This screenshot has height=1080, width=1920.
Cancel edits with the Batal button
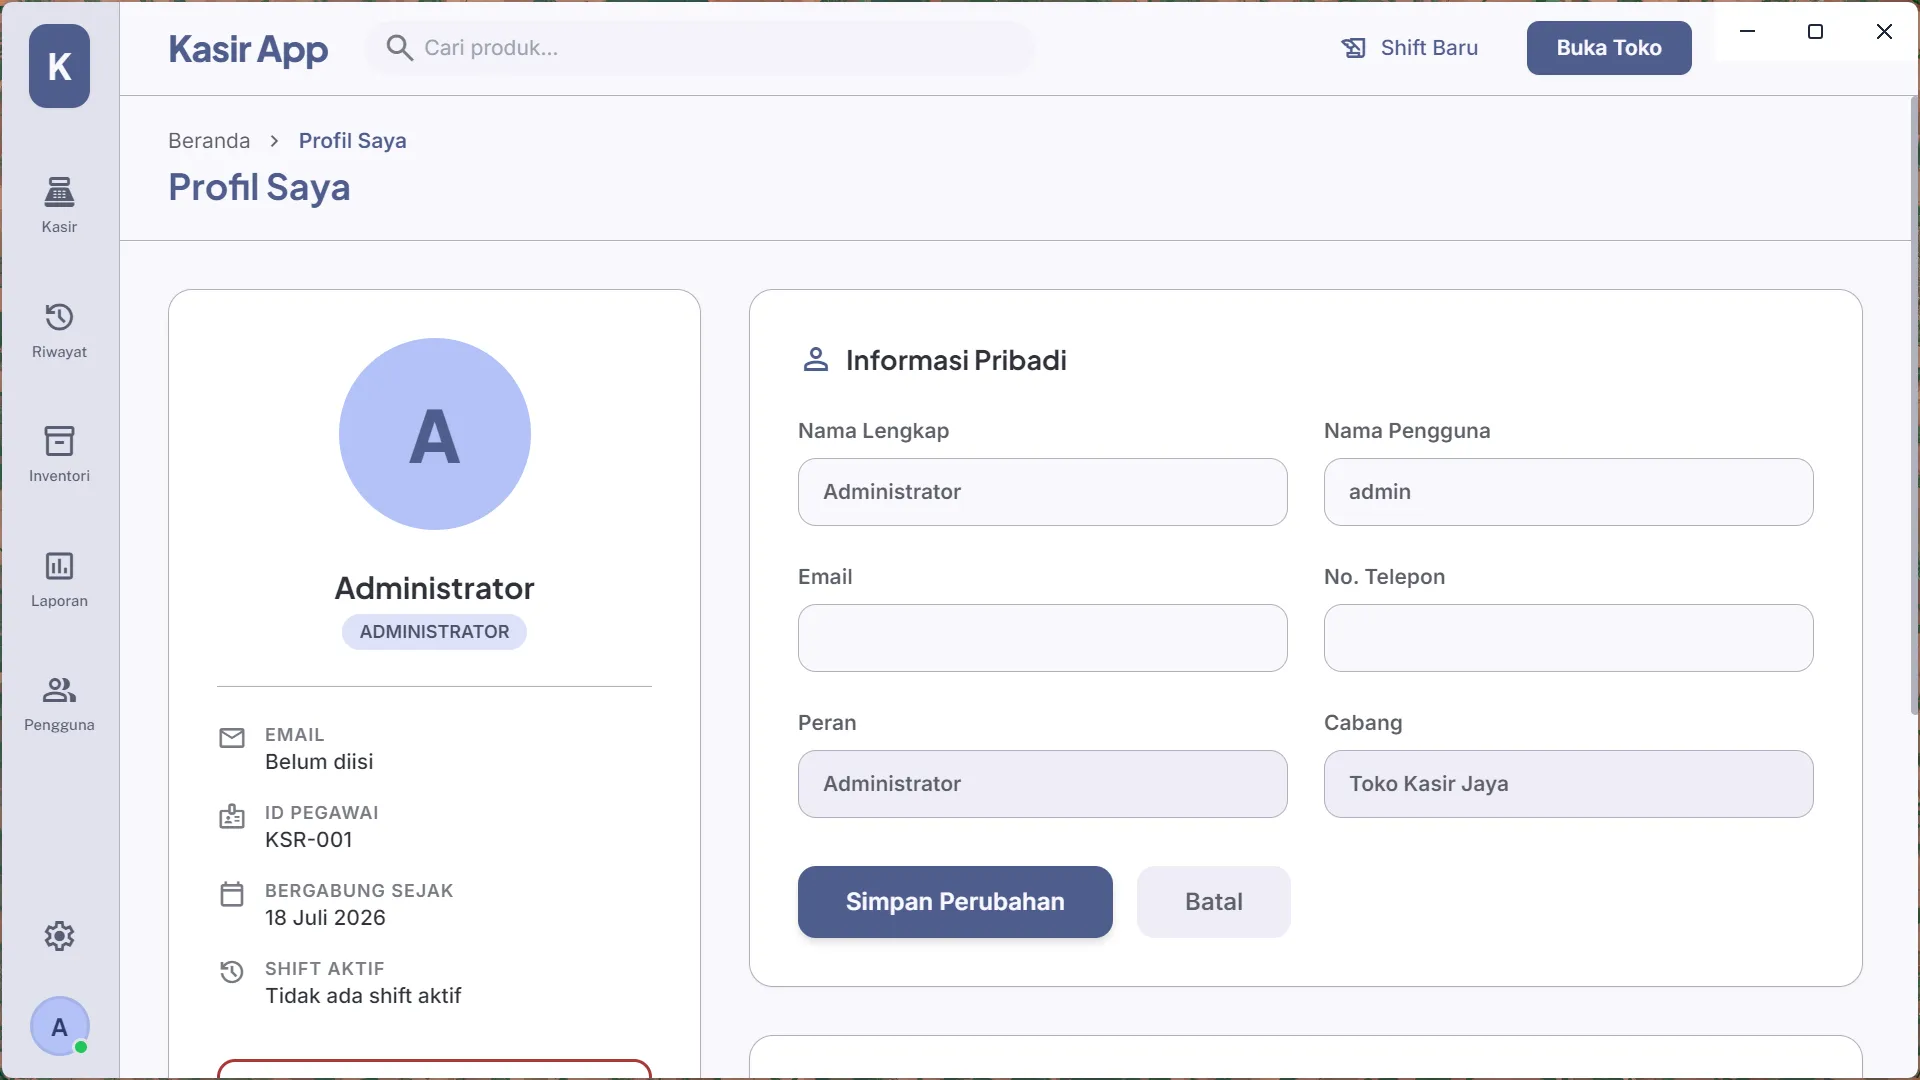(1214, 902)
